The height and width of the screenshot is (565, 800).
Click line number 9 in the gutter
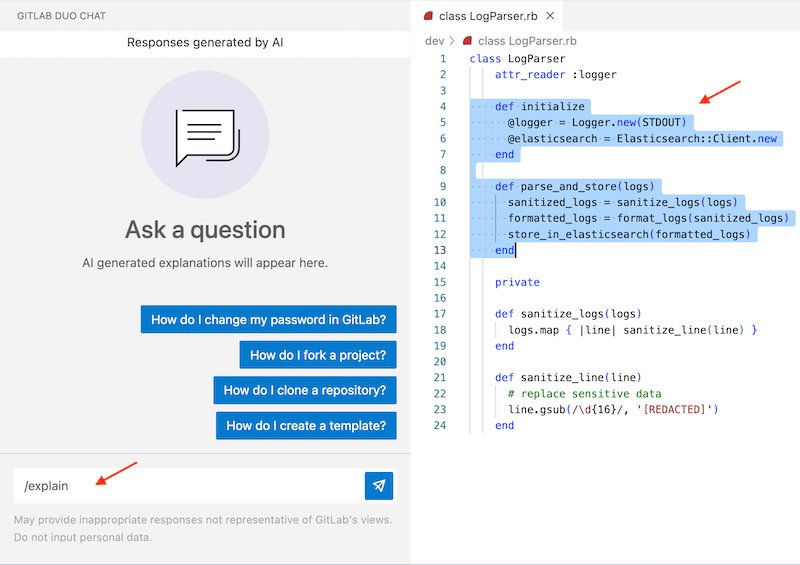pos(442,187)
